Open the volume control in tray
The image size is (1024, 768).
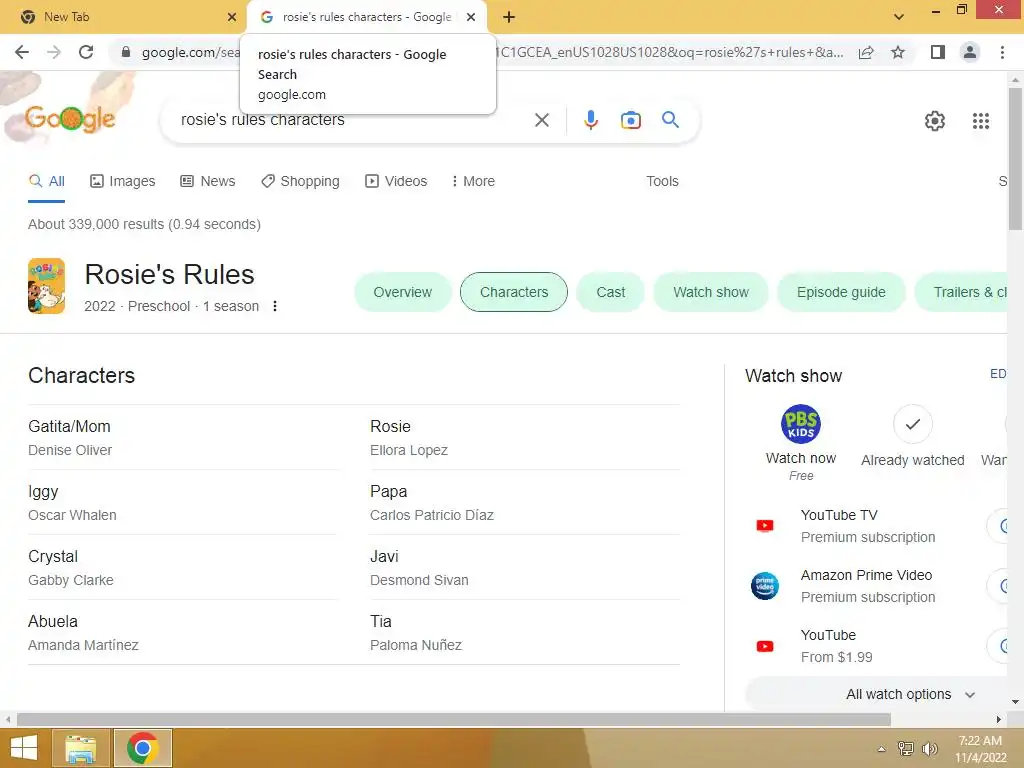(929, 749)
